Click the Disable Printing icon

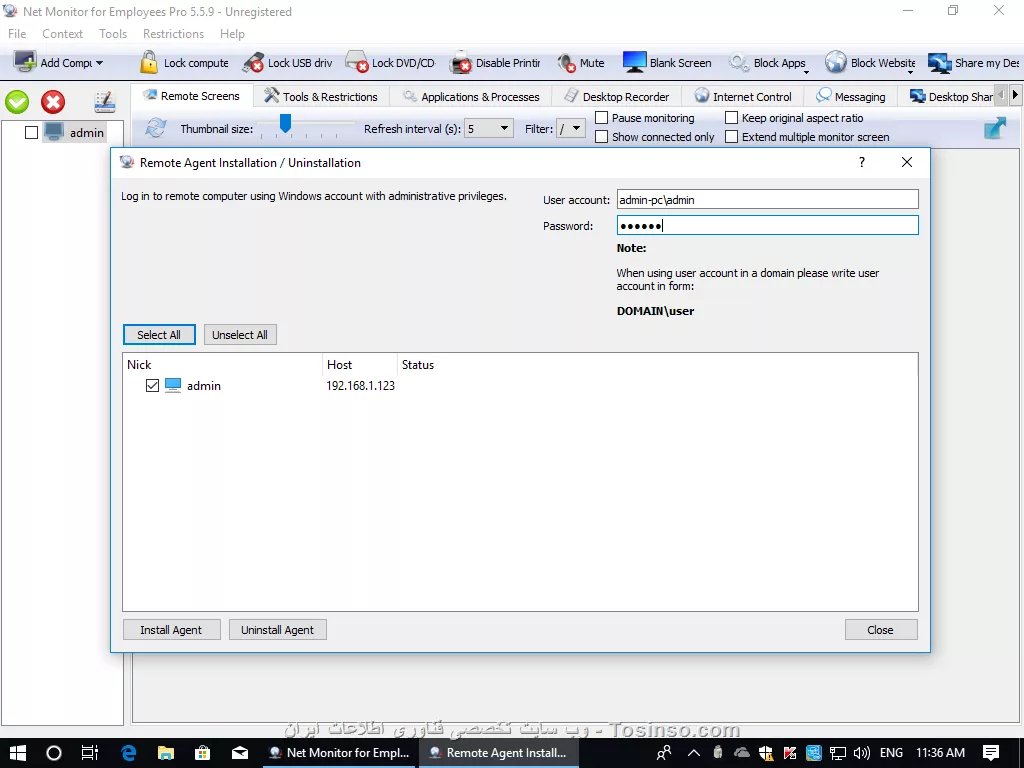461,63
